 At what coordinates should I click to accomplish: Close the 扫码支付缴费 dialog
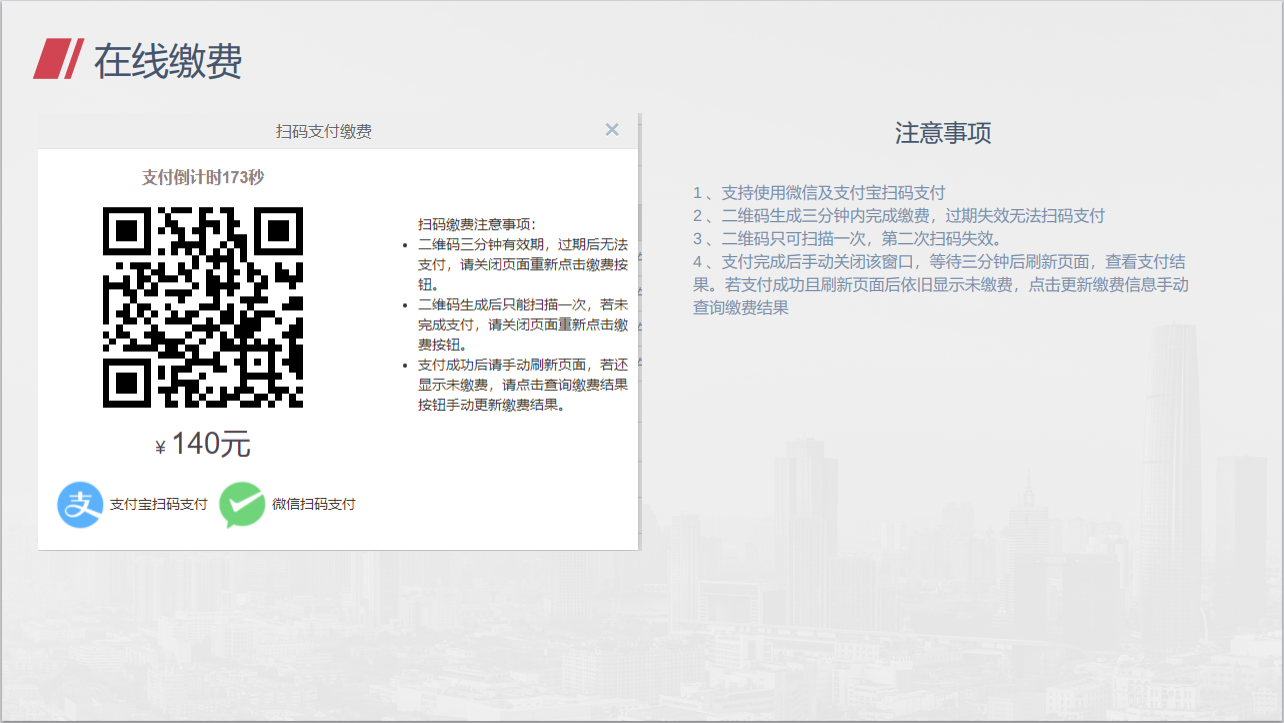(612, 130)
